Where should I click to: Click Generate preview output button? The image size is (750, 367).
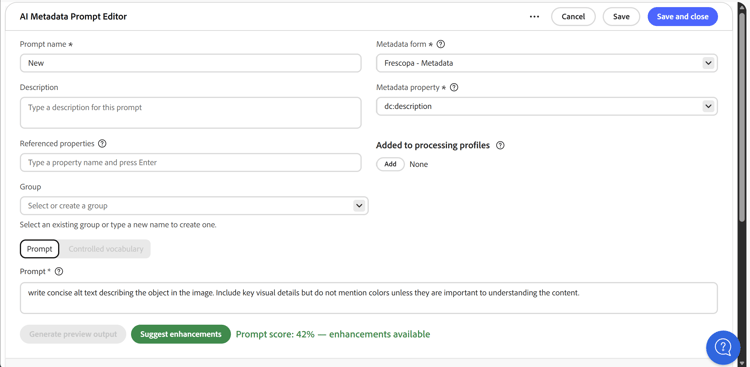[x=73, y=334]
